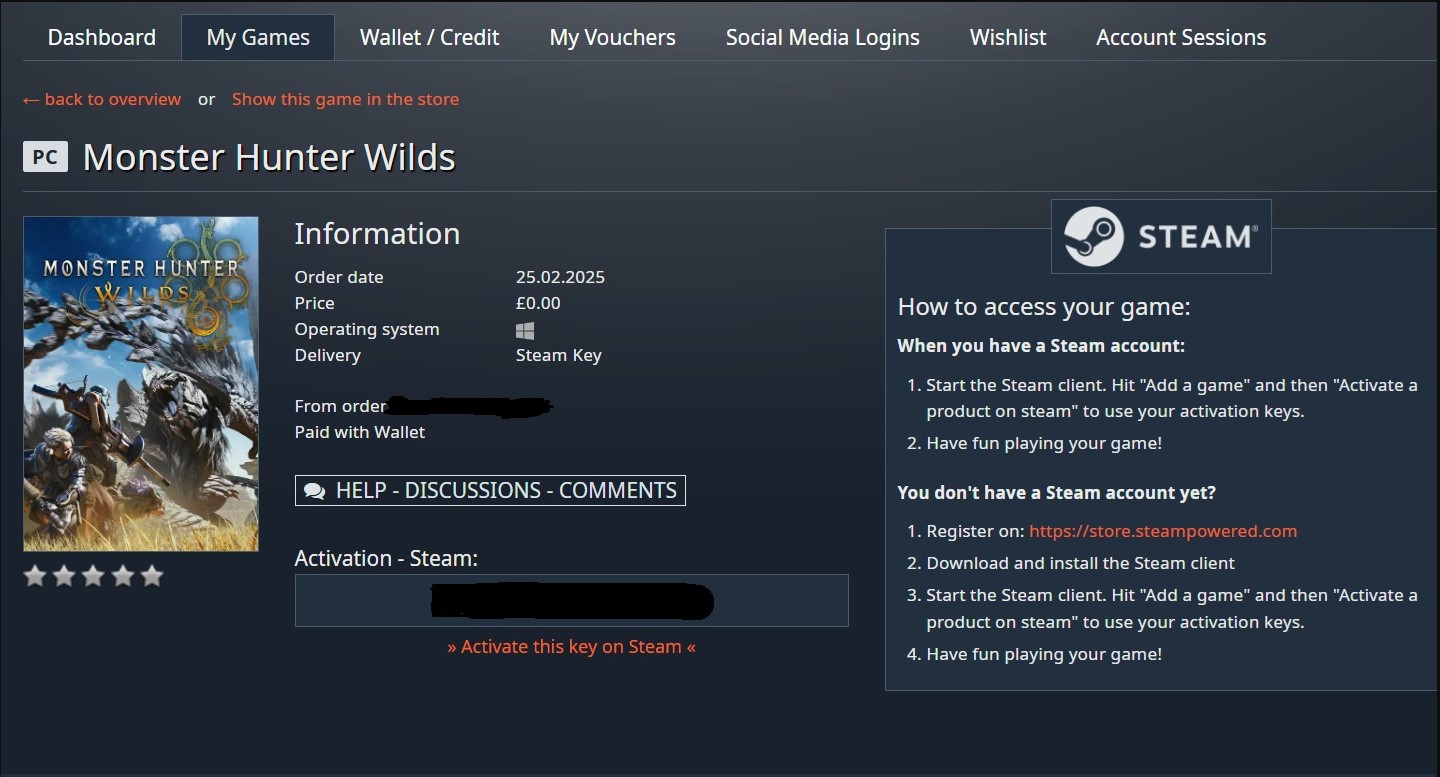Open the Account Sessions tab
The width and height of the screenshot is (1440, 777).
click(x=1181, y=38)
